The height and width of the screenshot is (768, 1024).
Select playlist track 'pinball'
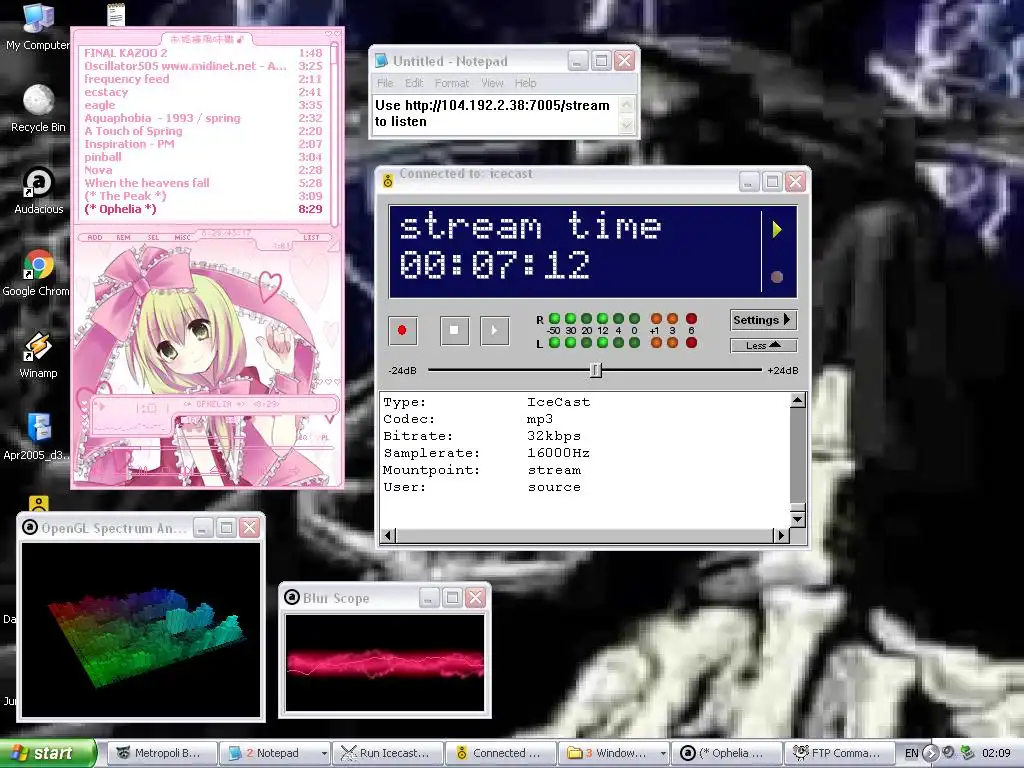coord(202,157)
